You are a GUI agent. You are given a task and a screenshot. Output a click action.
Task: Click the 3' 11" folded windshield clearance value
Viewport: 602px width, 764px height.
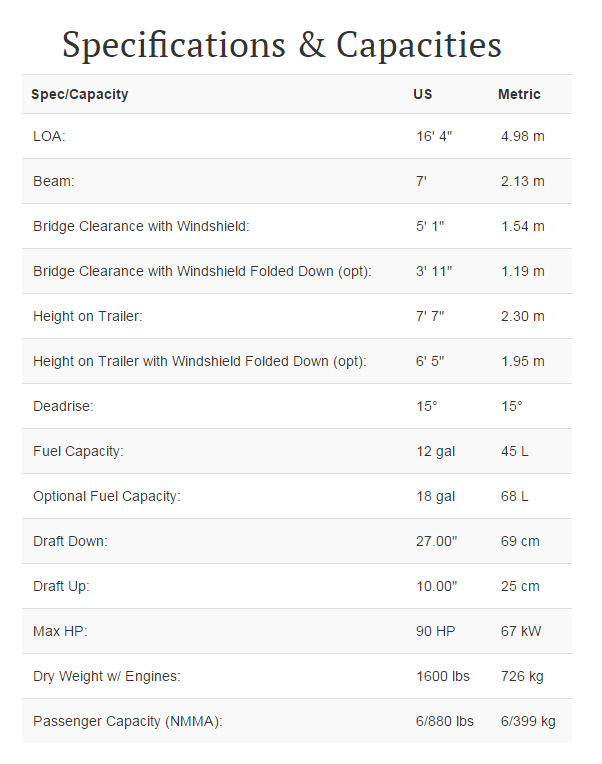point(435,271)
